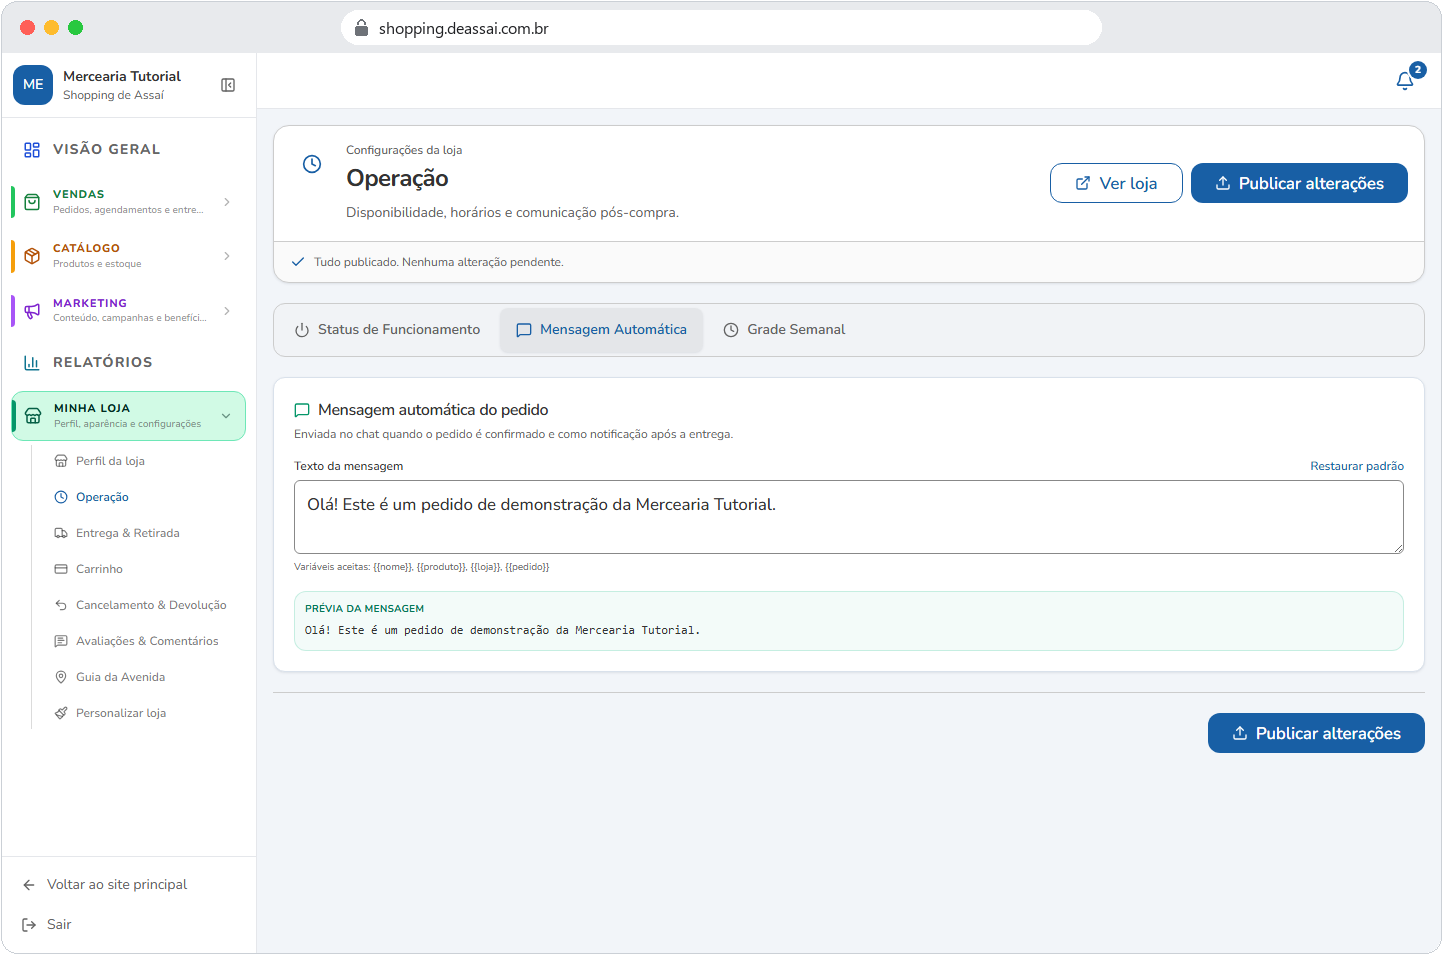Collapse the Minha Loja section chevron
The width and height of the screenshot is (1442, 954).
point(226,416)
